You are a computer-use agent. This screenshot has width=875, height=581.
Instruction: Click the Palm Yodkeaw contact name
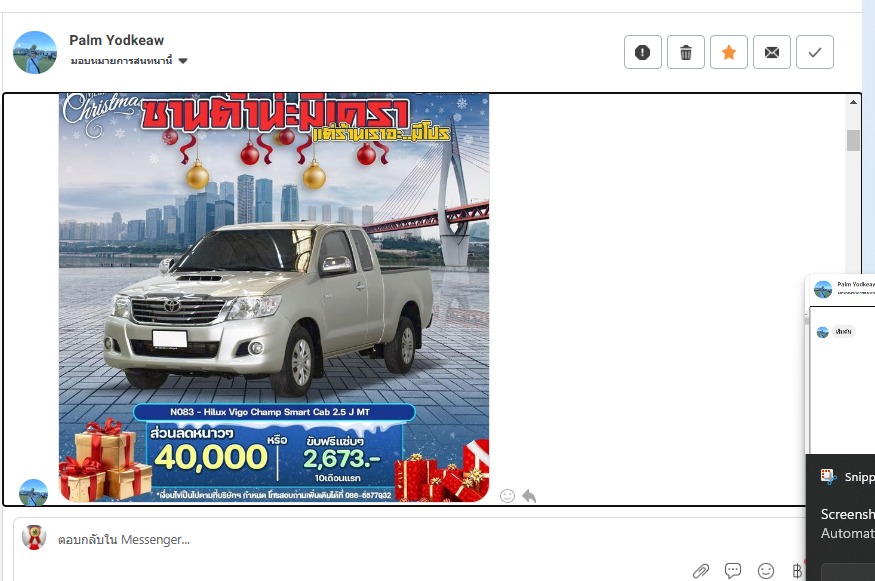116,40
